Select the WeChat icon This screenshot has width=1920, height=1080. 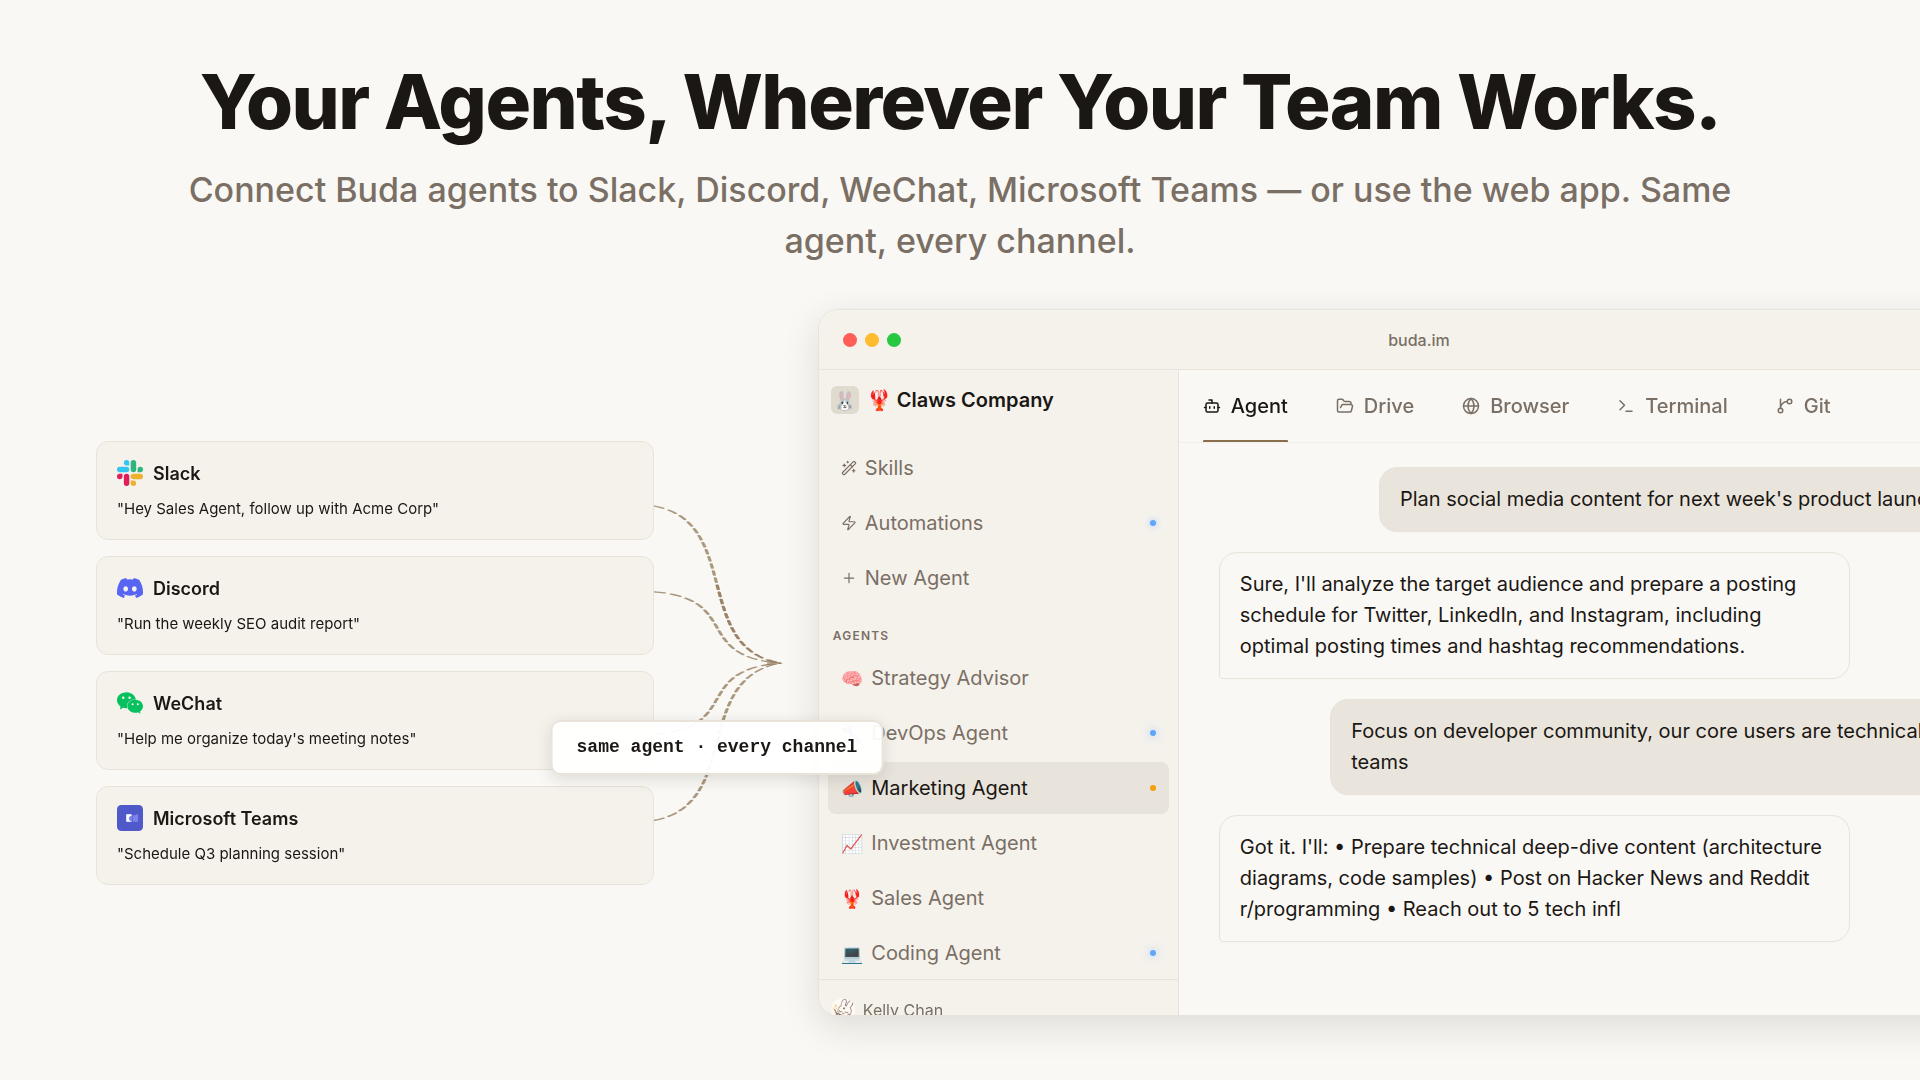pyautogui.click(x=130, y=703)
